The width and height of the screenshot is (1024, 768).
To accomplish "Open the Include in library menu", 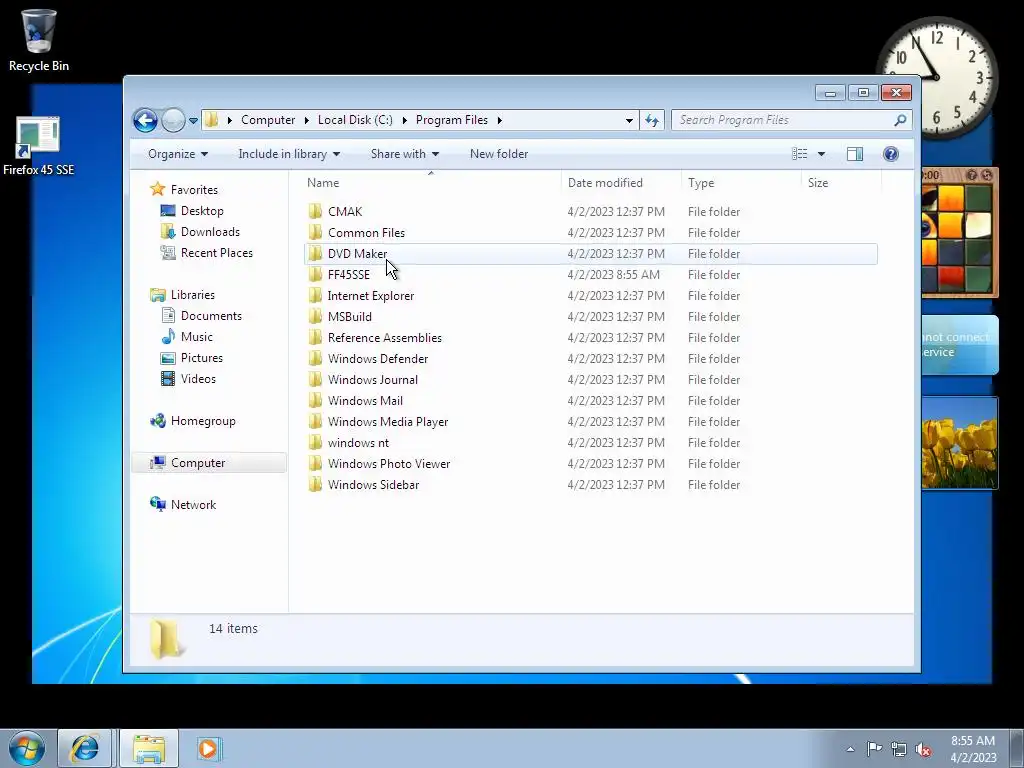I will (x=289, y=154).
